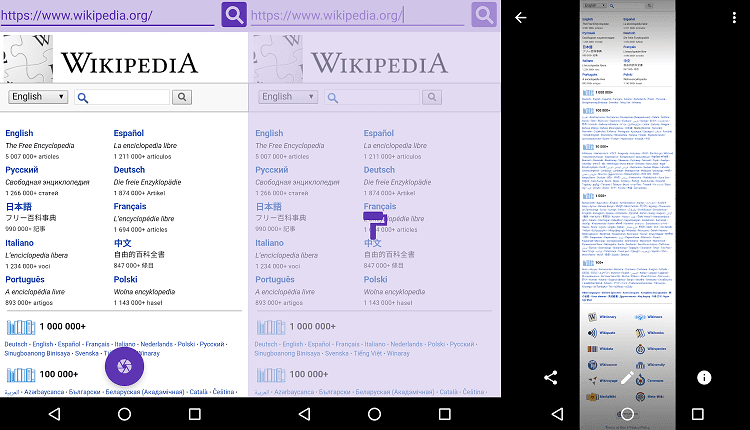The width and height of the screenshot is (750, 430).
Task: Click Tiếng Việt link on middle screen
Action: click(x=368, y=353)
